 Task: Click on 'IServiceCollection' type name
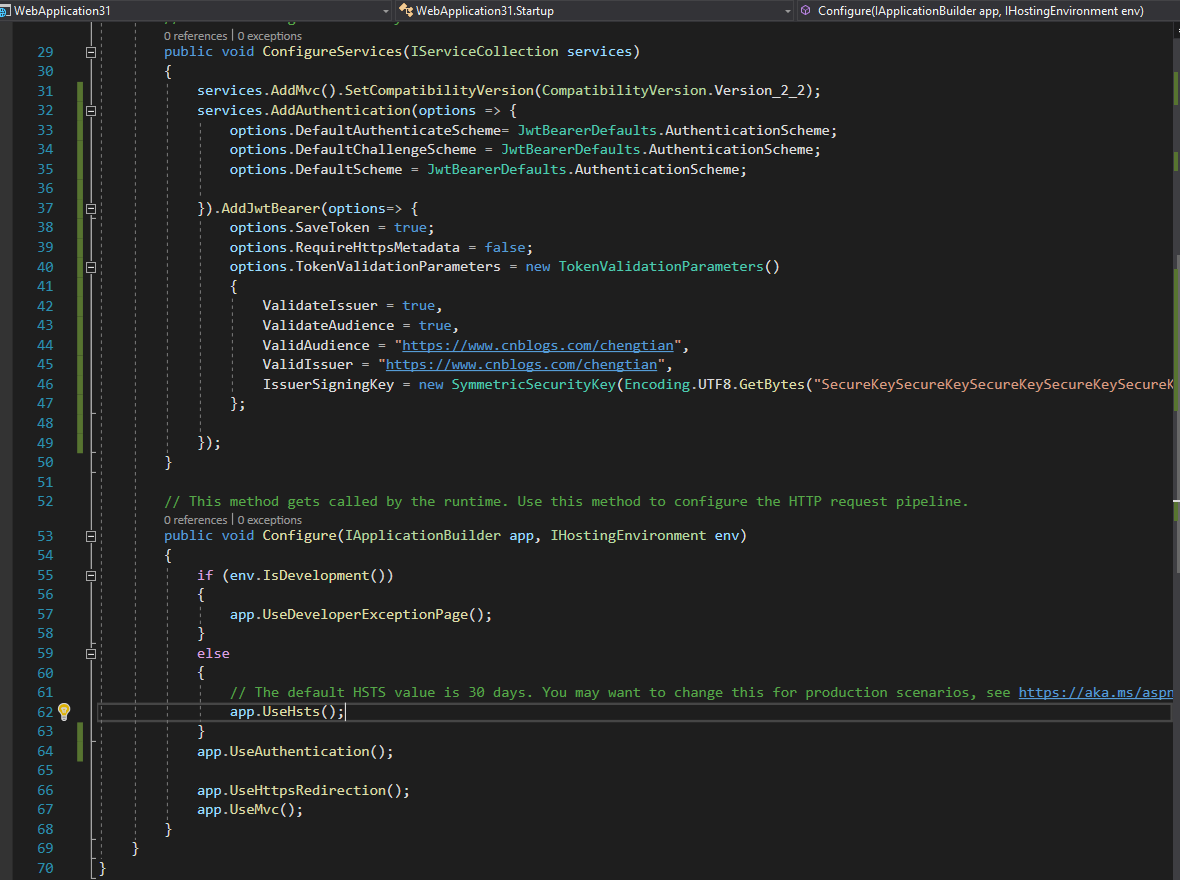click(485, 52)
